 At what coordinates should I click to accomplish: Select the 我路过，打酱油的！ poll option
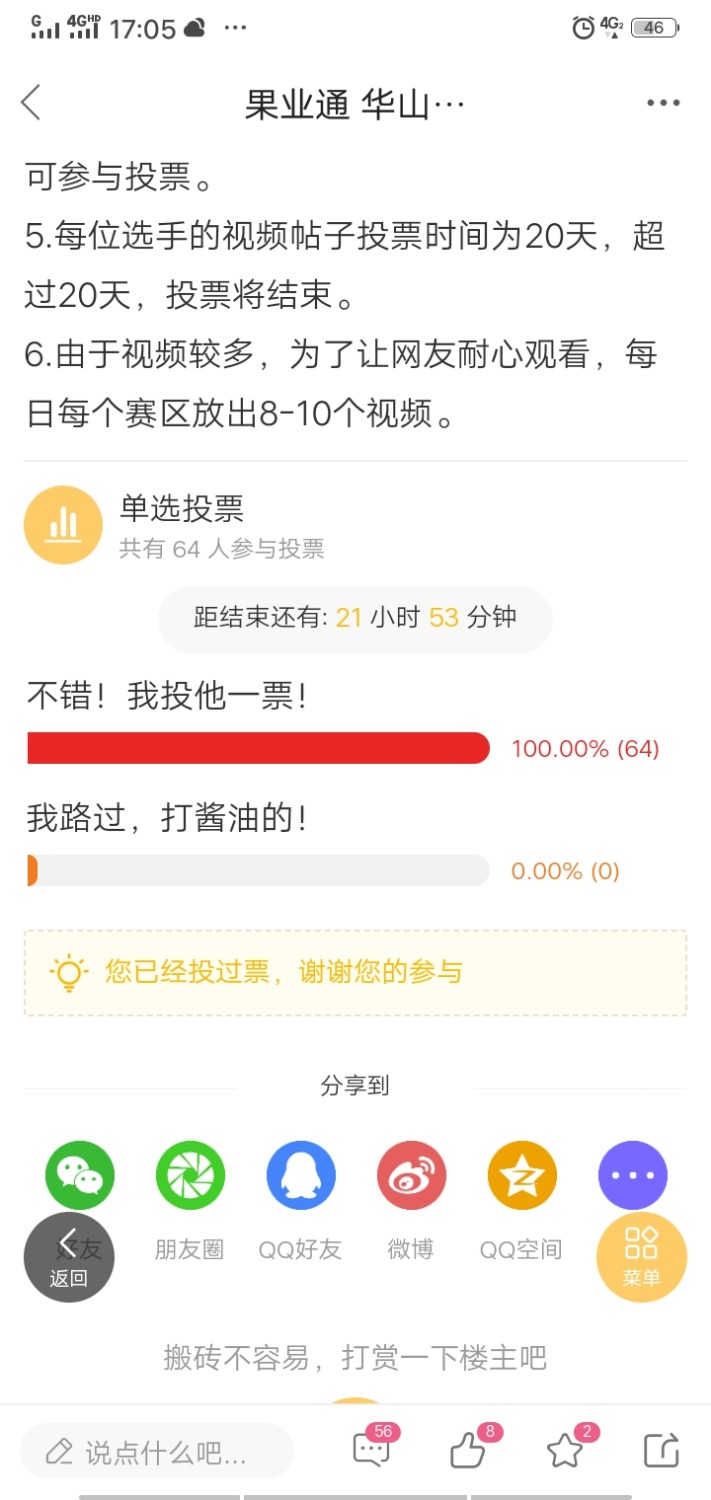point(167,819)
